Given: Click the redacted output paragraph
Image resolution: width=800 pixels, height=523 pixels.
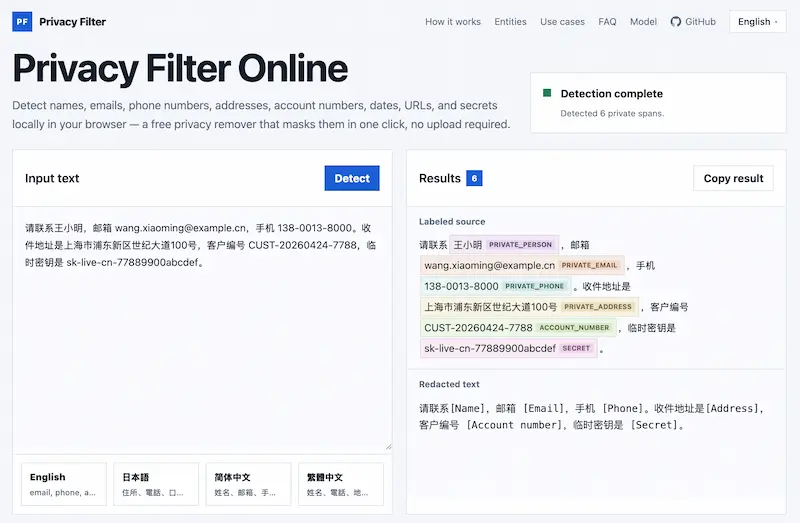Looking at the screenshot, I should point(592,416).
